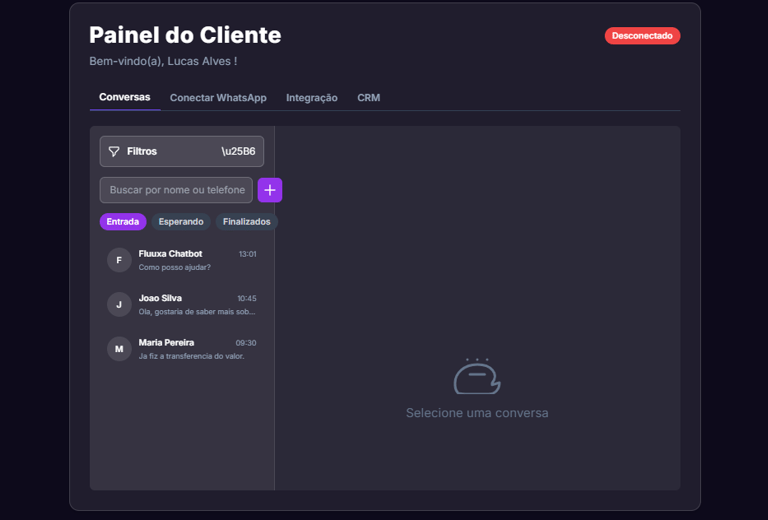Select the Finalizados filter chip
This screenshot has height=520, width=768.
(x=246, y=221)
